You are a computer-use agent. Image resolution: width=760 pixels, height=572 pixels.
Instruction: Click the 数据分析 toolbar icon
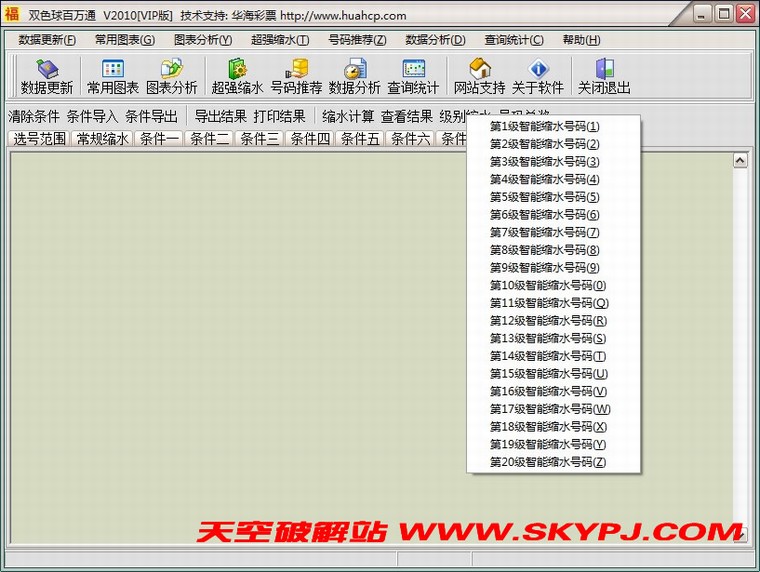pyautogui.click(x=354, y=76)
